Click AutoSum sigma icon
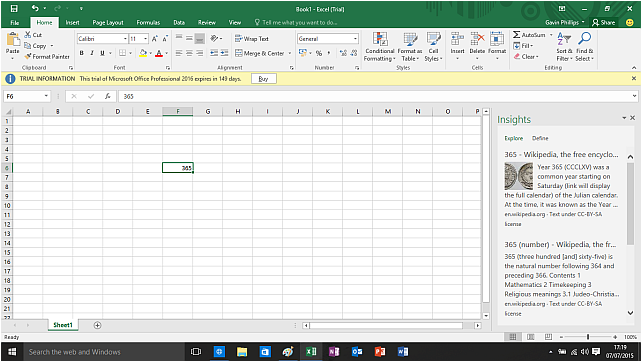641x361 pixels. coord(517,35)
